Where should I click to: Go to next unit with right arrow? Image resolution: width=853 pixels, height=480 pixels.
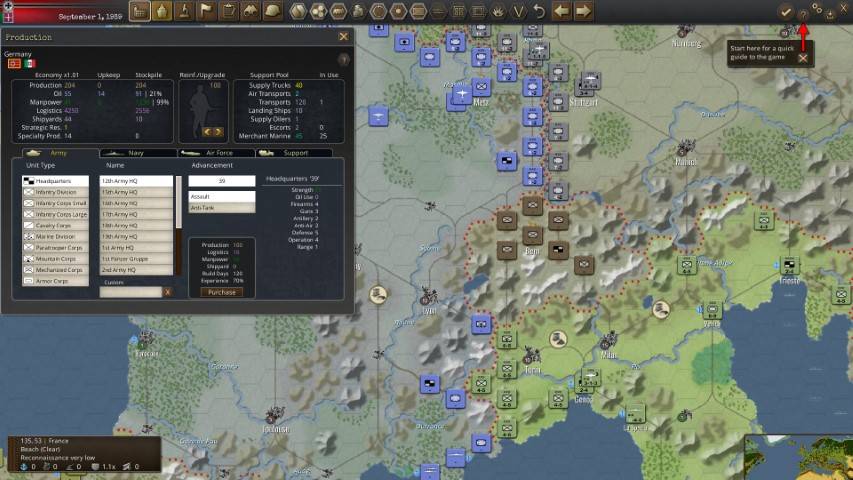point(583,11)
